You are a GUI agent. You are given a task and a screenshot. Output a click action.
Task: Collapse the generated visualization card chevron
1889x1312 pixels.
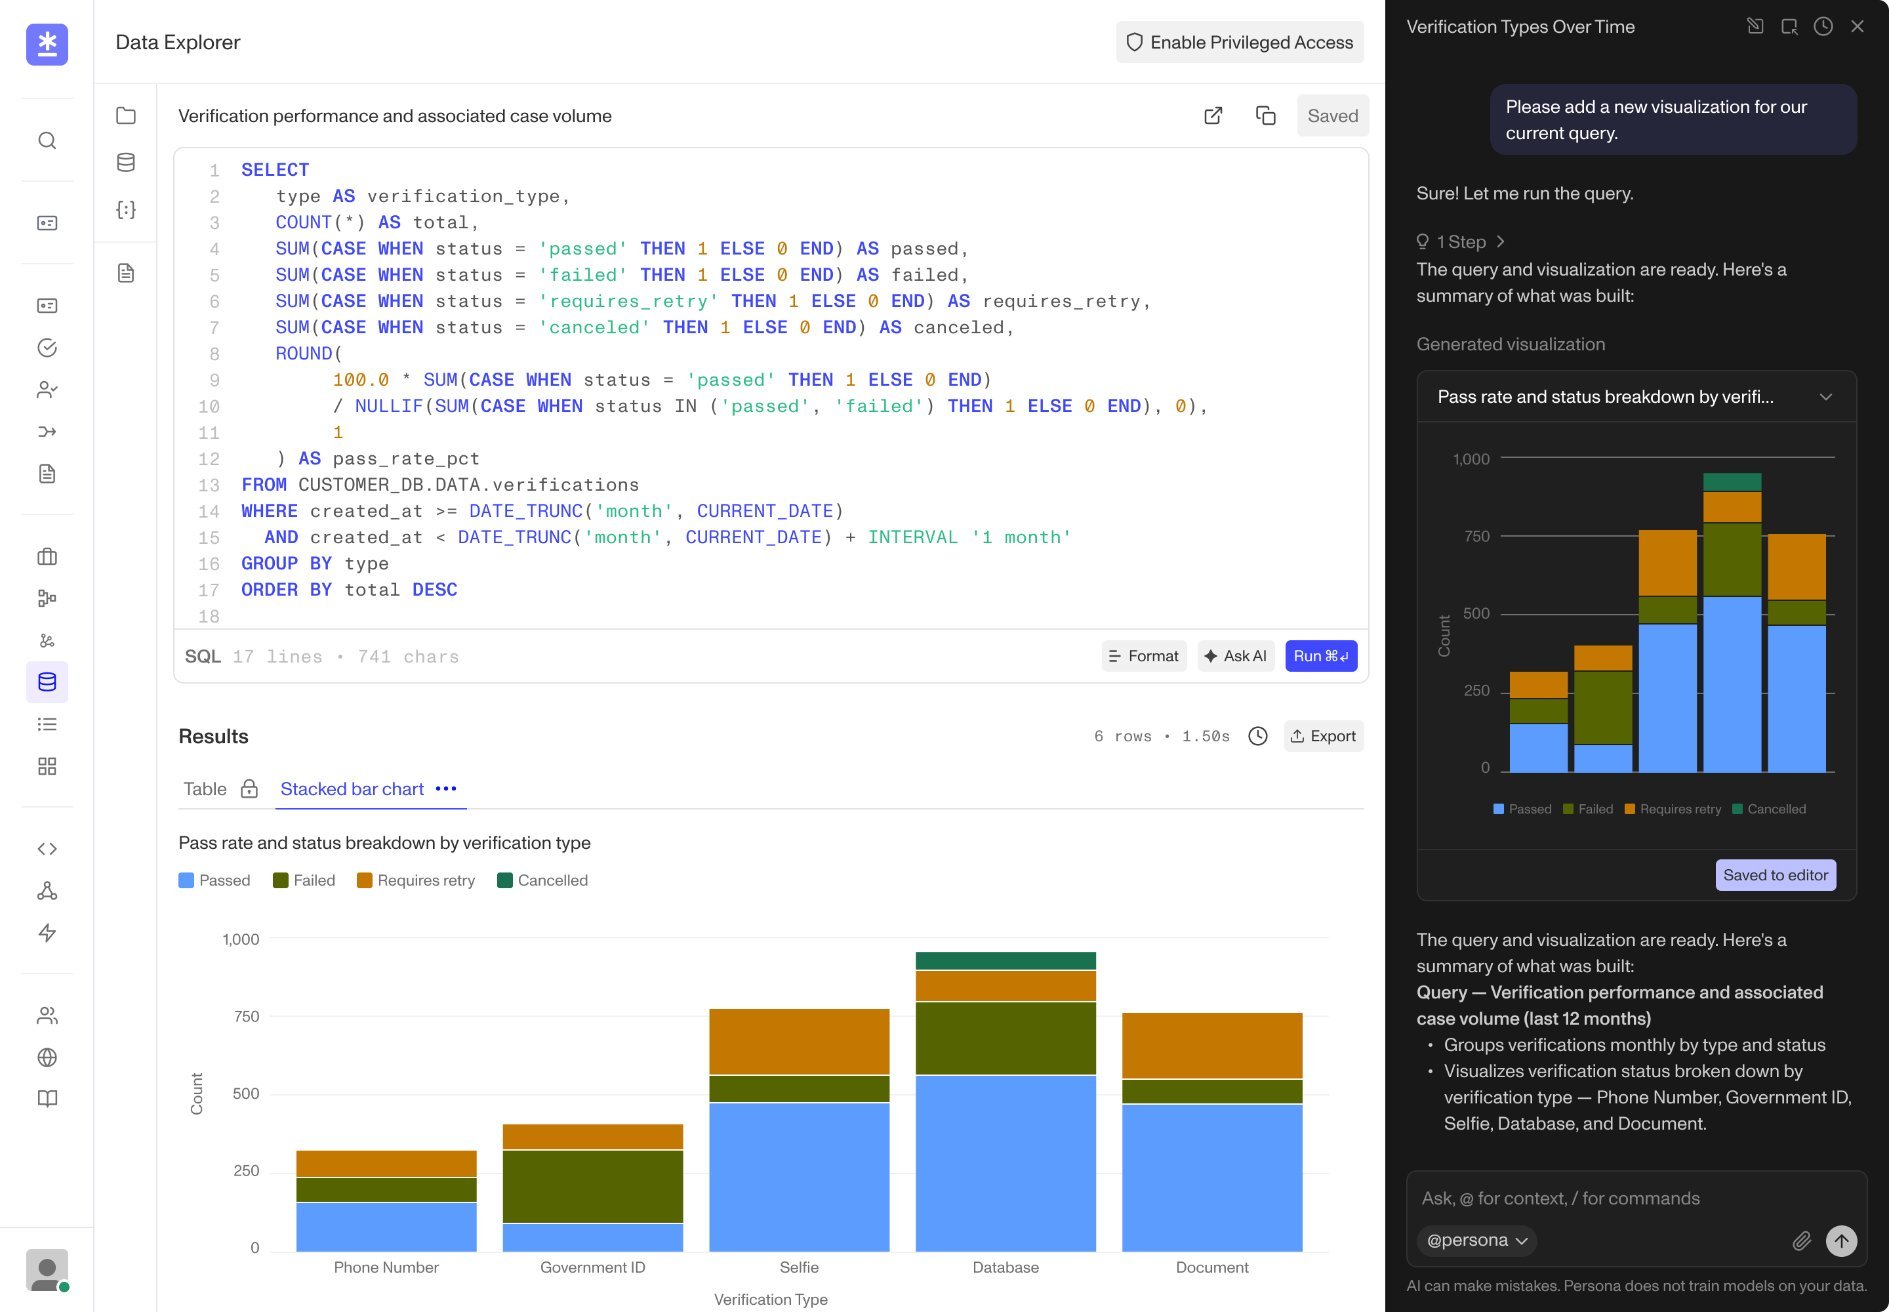click(x=1826, y=397)
